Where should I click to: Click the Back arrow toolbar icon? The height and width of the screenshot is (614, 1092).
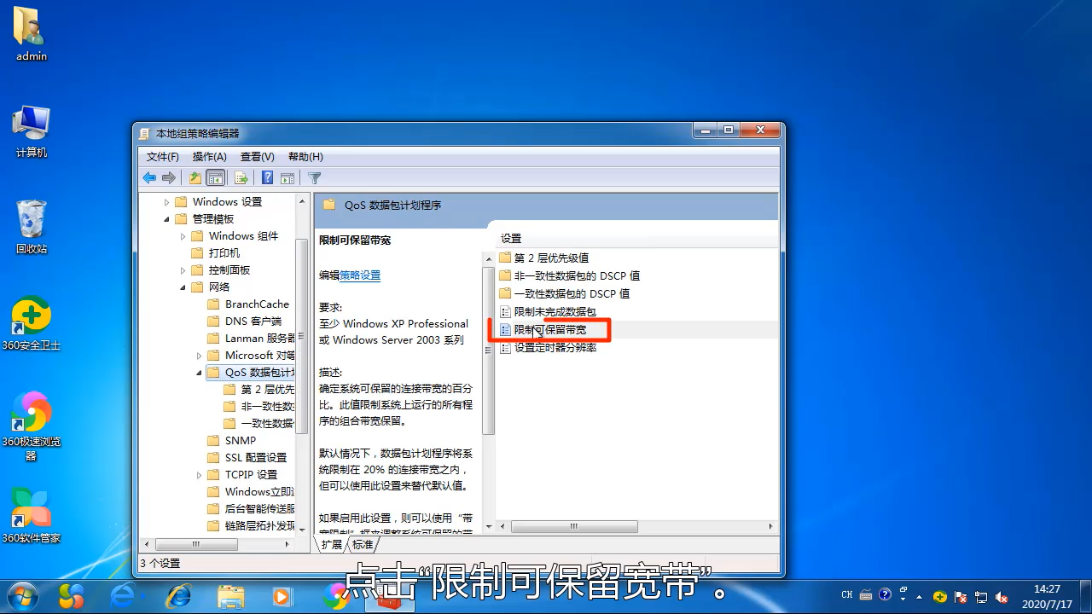pyautogui.click(x=149, y=178)
